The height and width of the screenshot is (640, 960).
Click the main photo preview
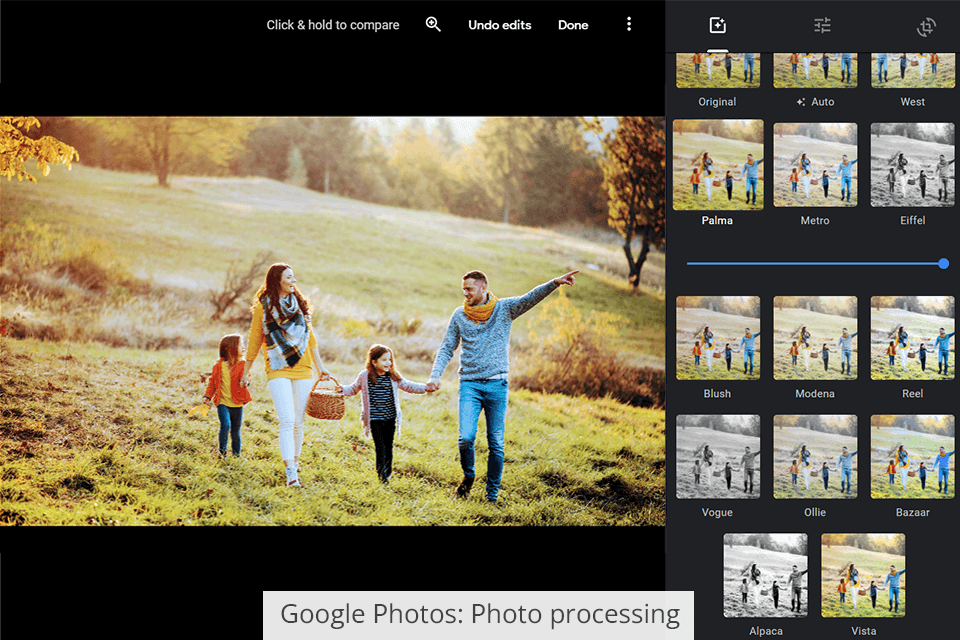[x=332, y=321]
